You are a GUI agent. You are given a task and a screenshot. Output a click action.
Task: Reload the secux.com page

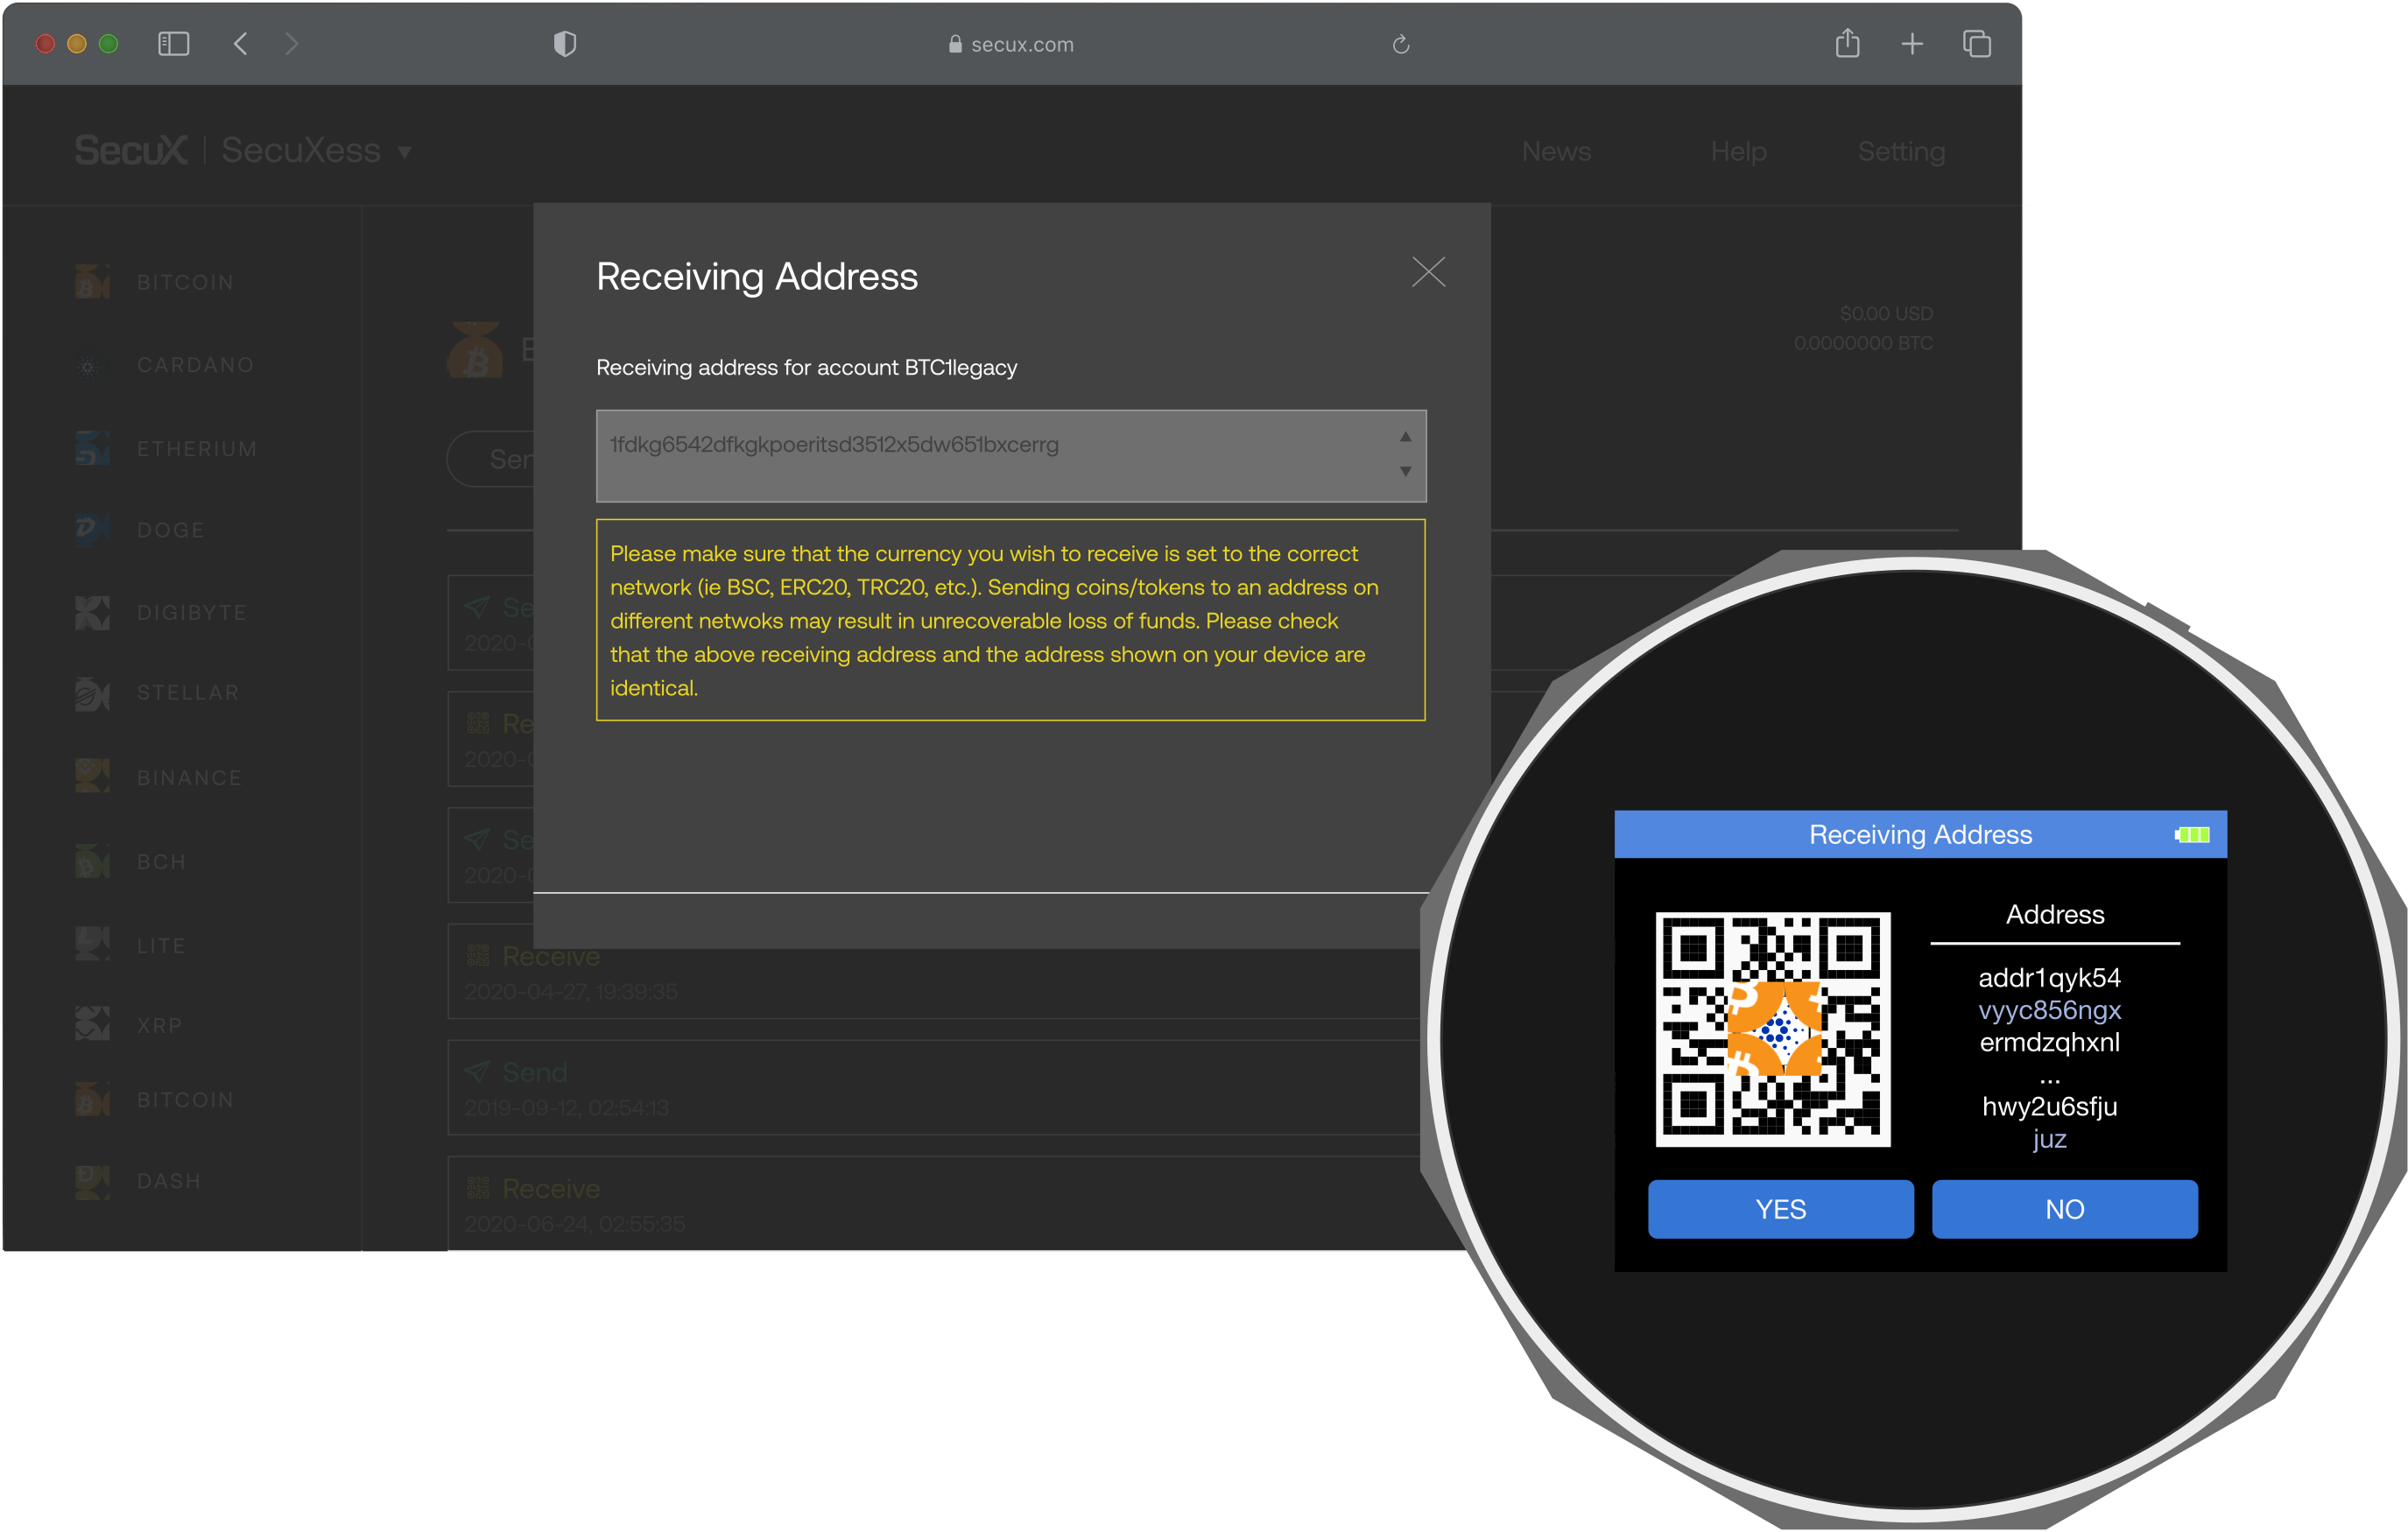(1401, 44)
